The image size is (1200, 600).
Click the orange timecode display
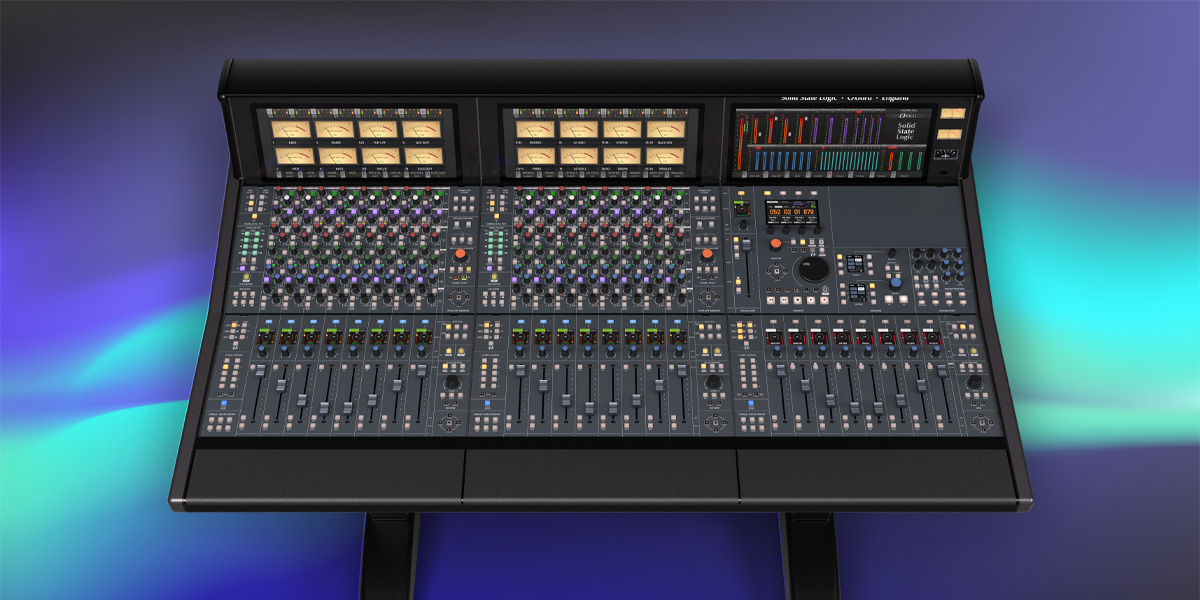click(x=791, y=212)
